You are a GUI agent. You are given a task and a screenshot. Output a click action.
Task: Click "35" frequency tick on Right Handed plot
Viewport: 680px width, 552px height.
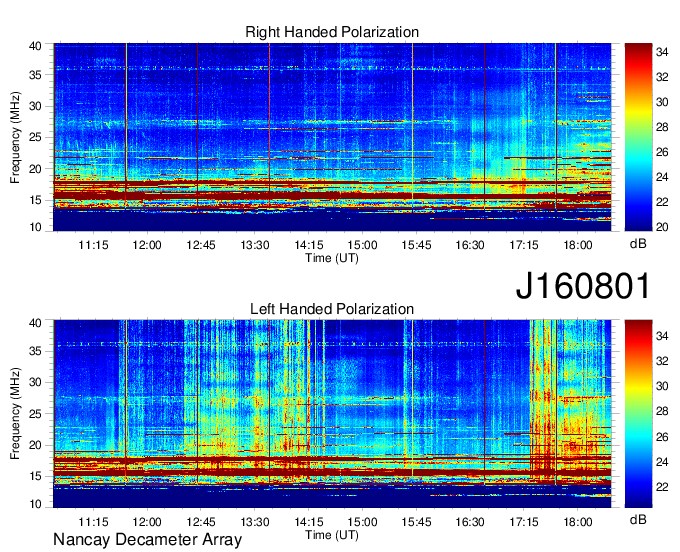point(36,75)
